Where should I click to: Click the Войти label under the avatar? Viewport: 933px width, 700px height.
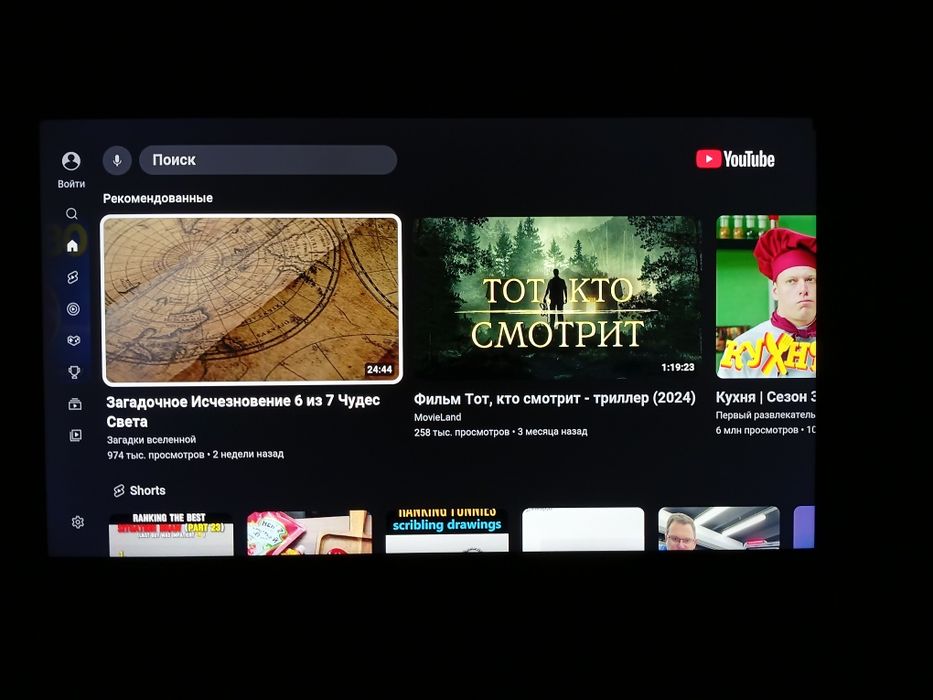tap(71, 184)
